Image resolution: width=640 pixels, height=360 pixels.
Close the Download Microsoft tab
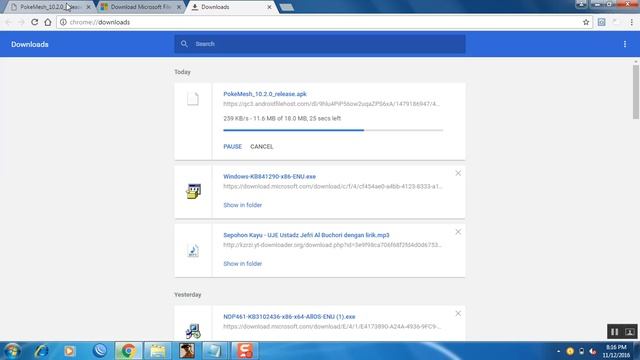(x=179, y=7)
